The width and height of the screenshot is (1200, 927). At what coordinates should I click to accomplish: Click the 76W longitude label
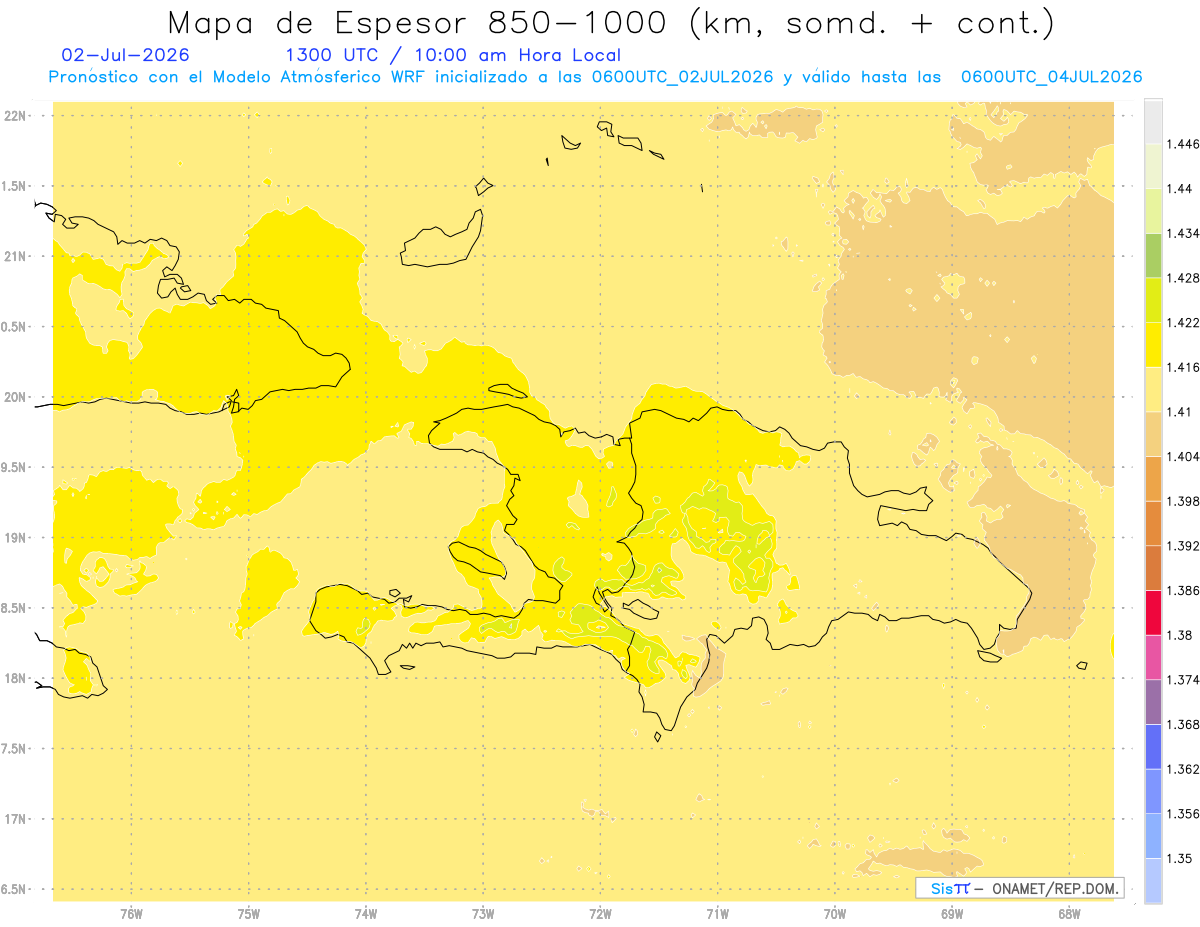point(131,914)
